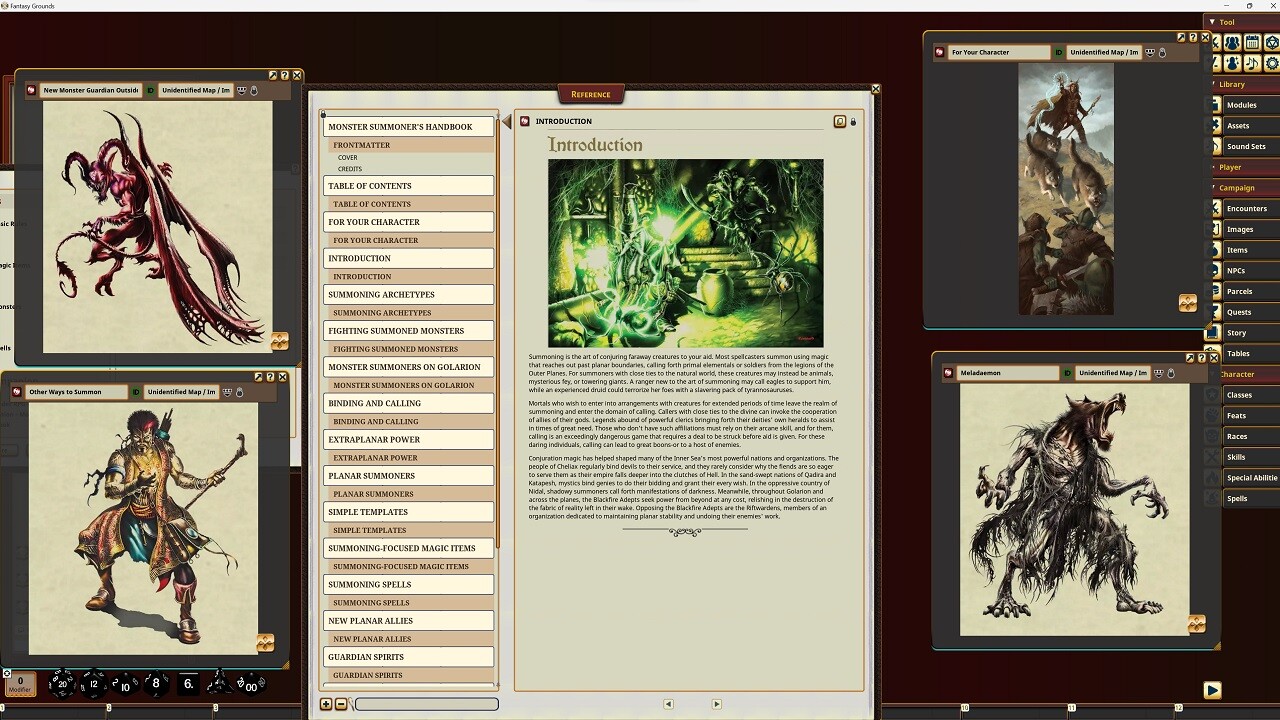Open the options gear icon

pos(1271,63)
